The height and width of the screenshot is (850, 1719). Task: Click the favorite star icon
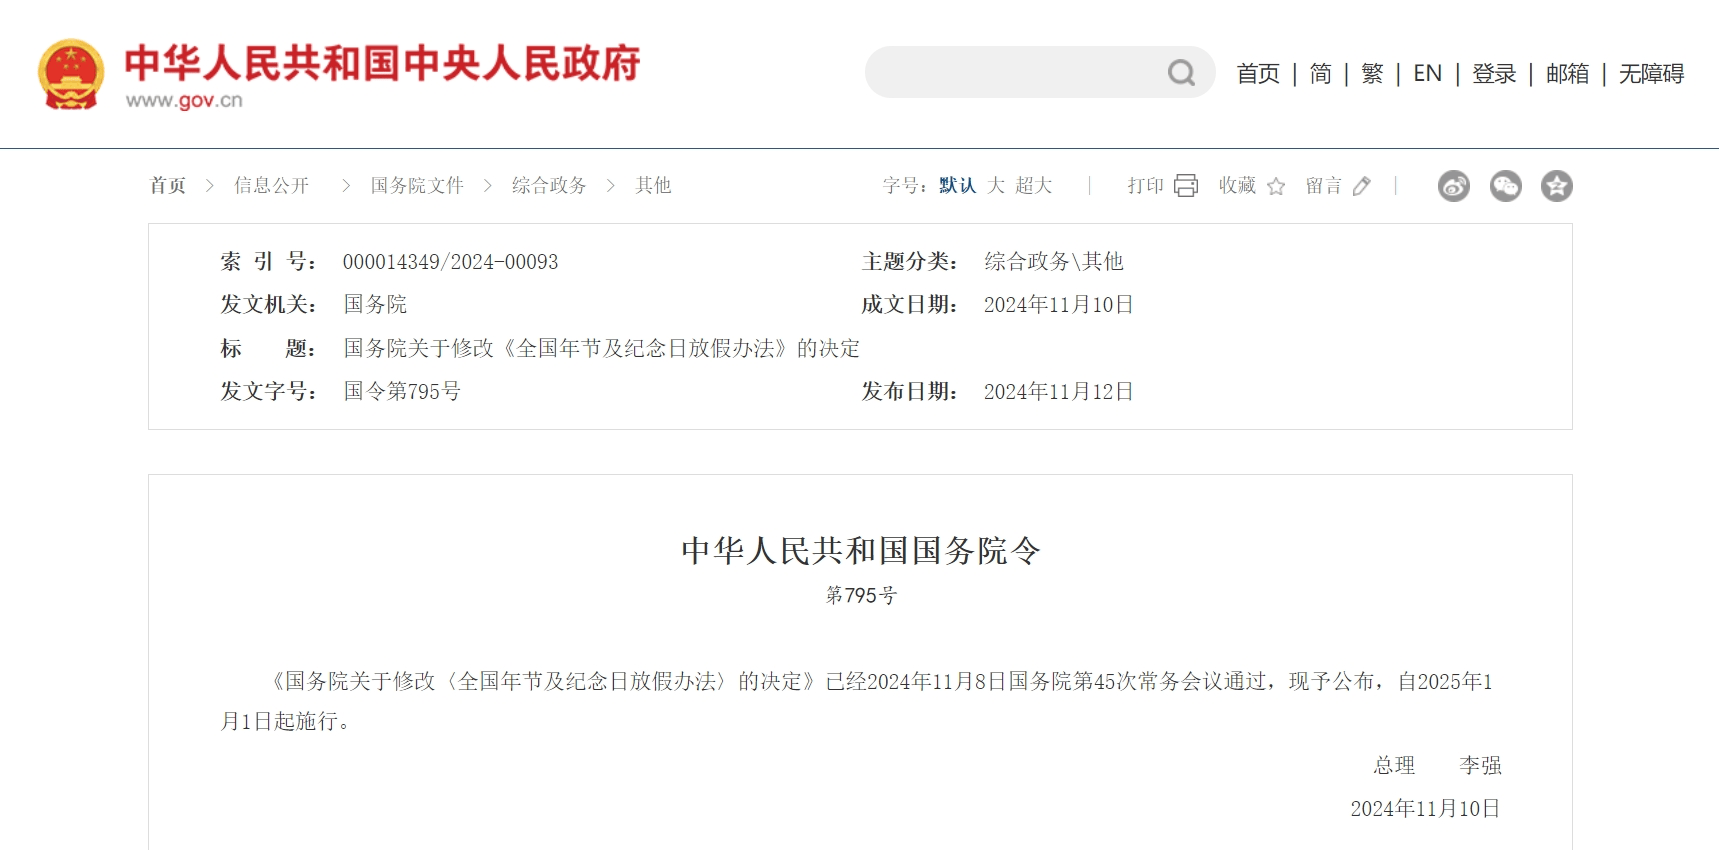tap(1276, 187)
